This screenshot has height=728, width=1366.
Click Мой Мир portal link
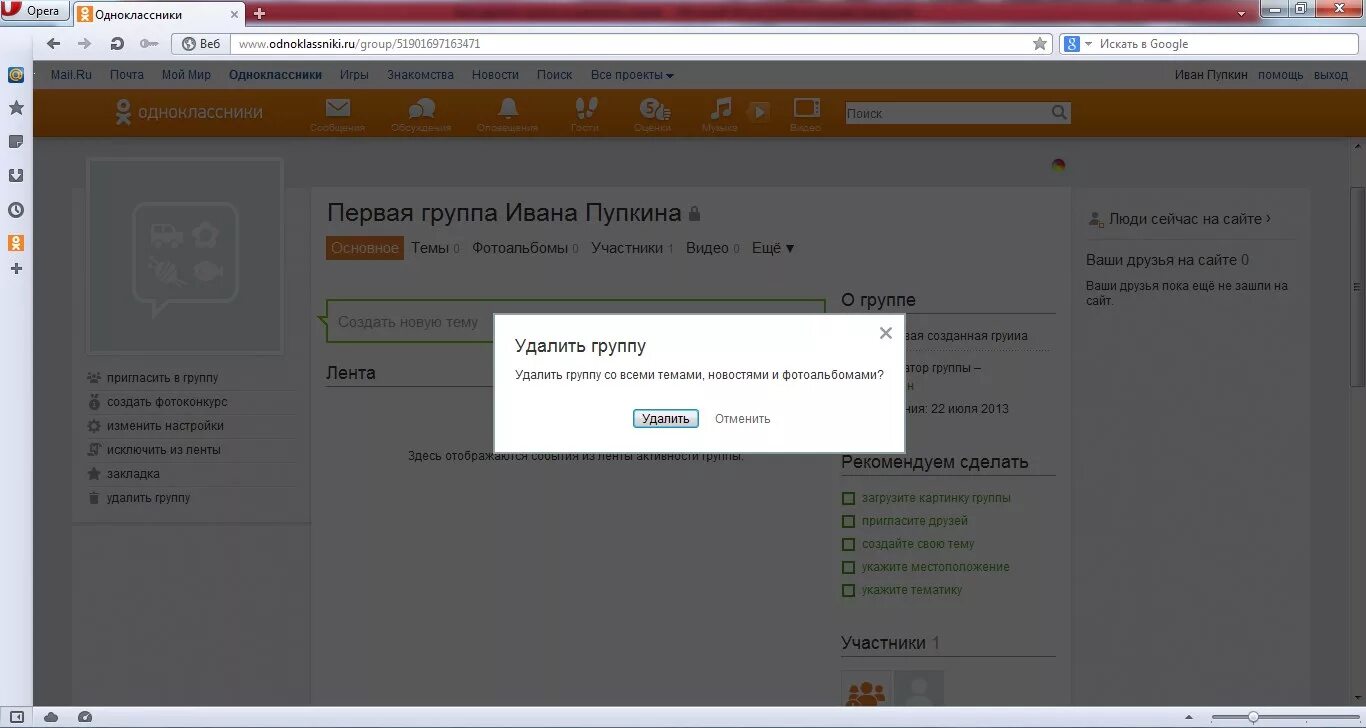(x=186, y=75)
